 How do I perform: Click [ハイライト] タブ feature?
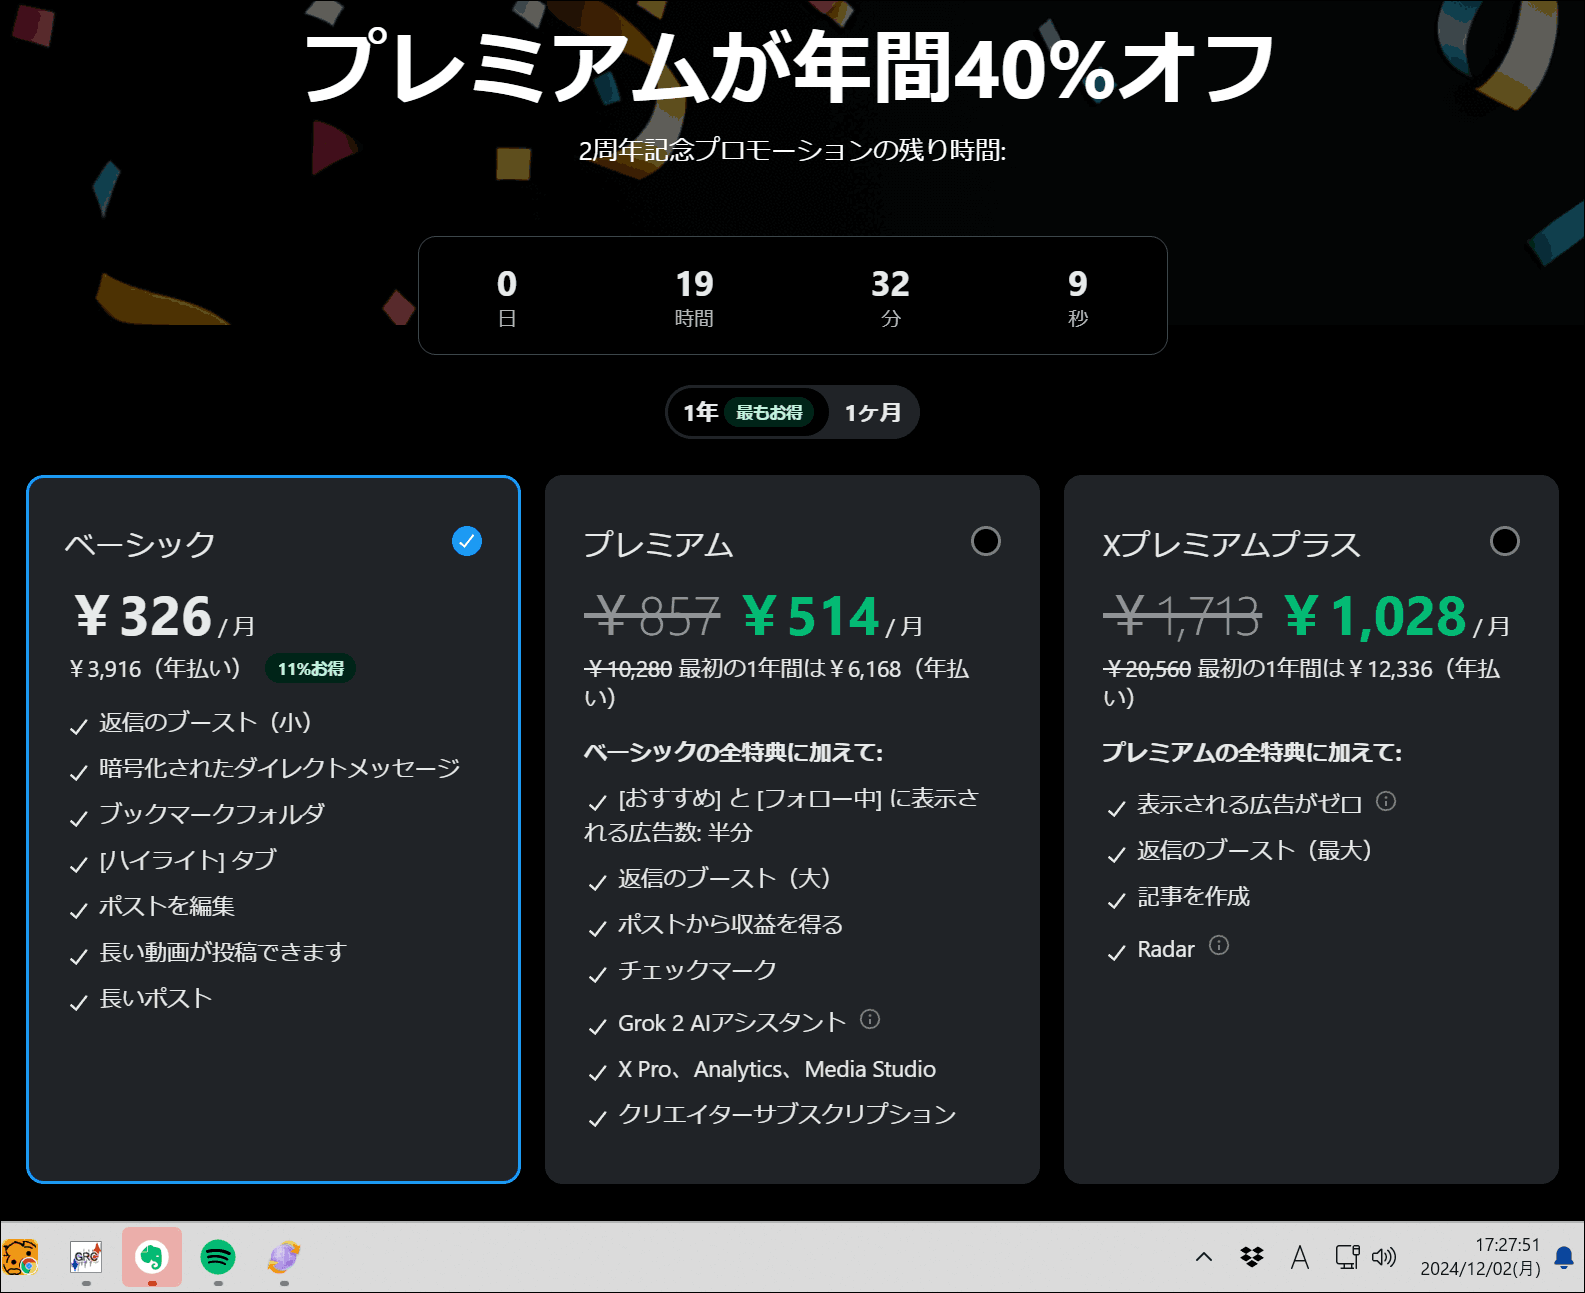(188, 860)
